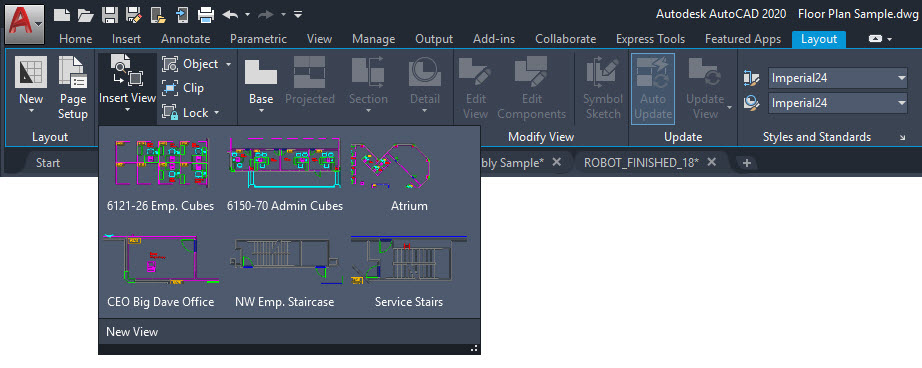Open the AutoCAD application menu button

click(24, 24)
